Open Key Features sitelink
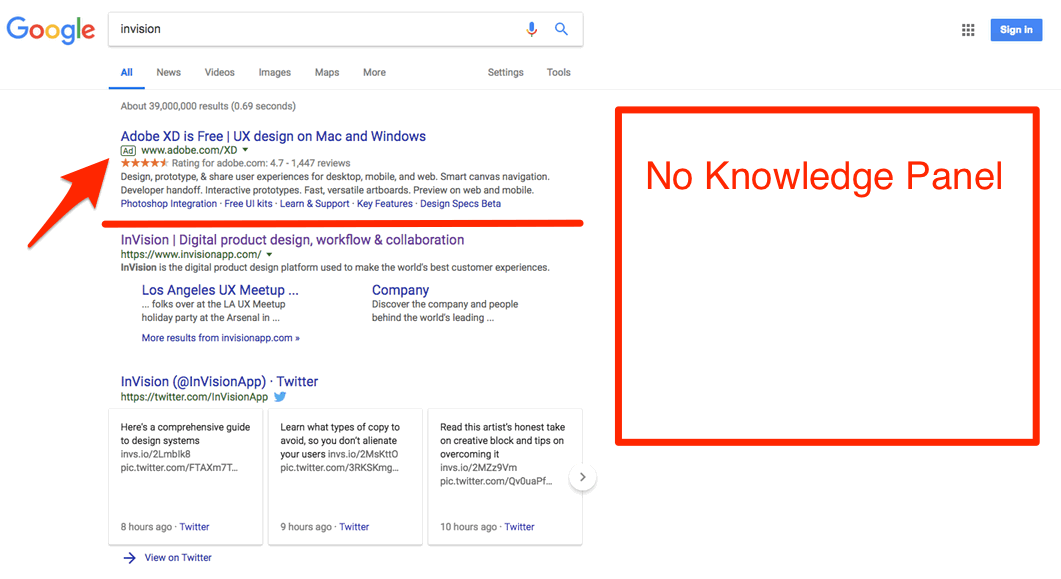Viewport: 1061px width, 579px height. point(384,204)
